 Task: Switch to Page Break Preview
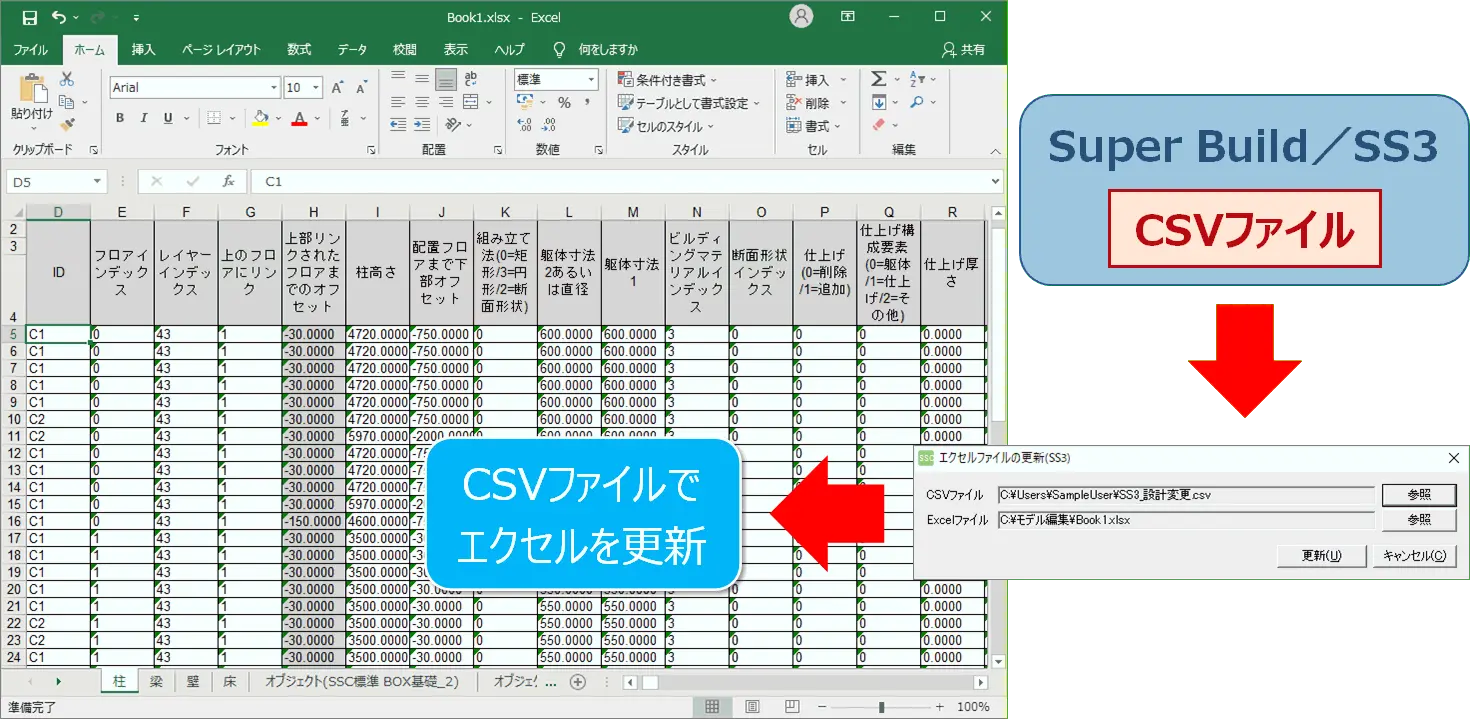pyautogui.click(x=792, y=707)
